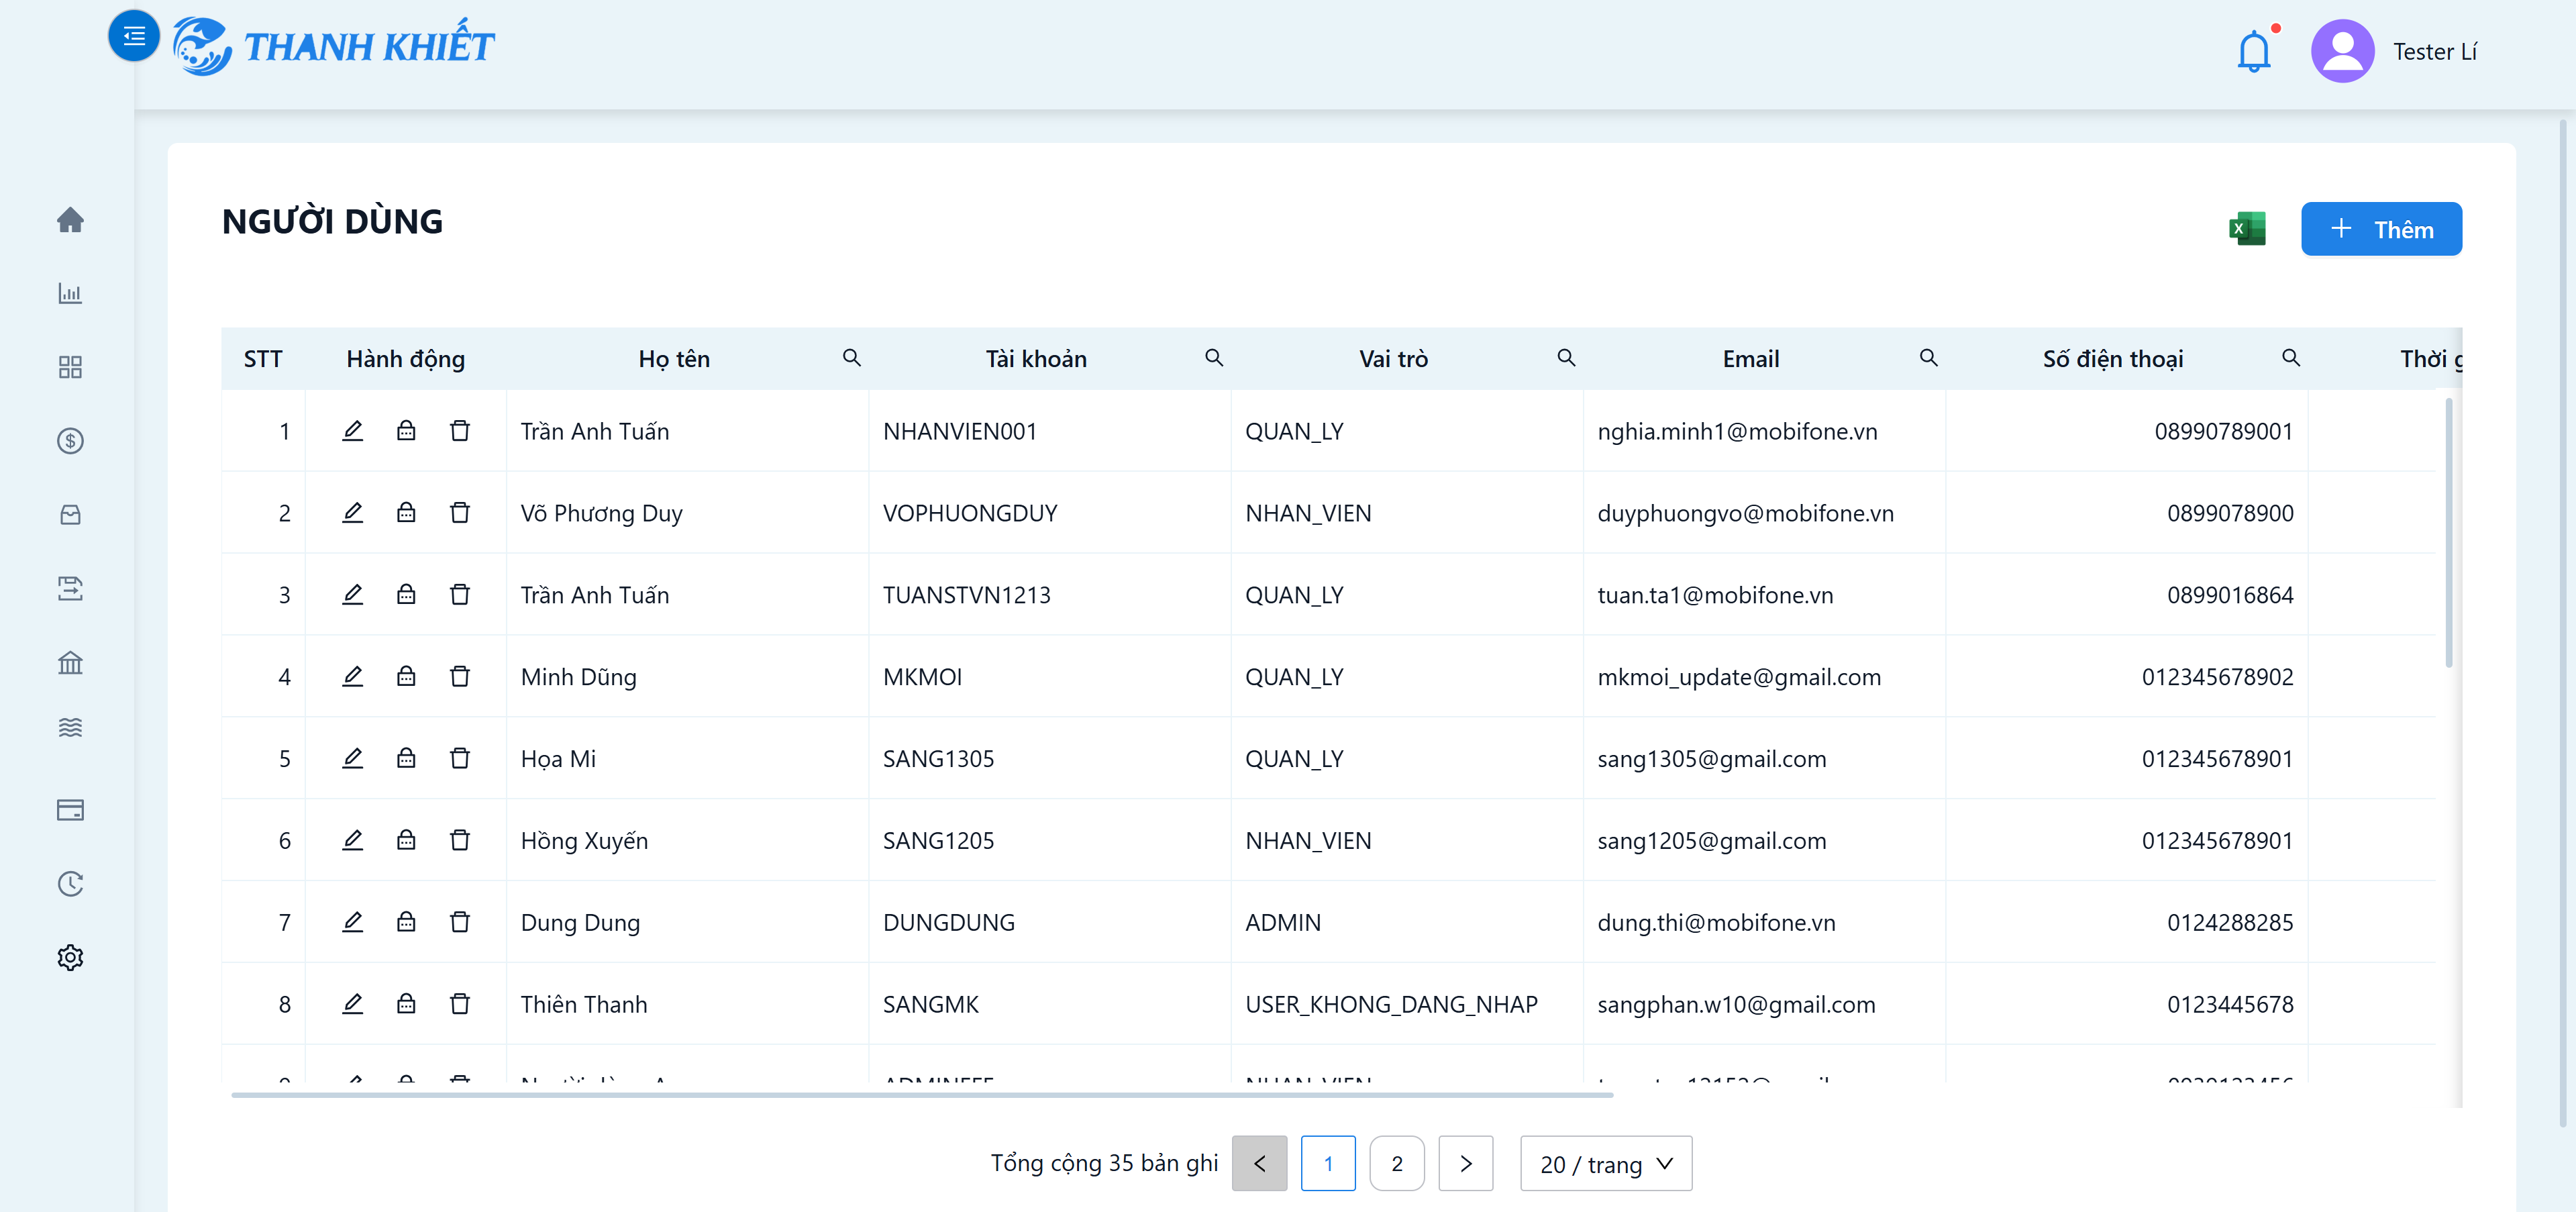
Task: Collapse the sidebar menu toggle
Action: pyautogui.click(x=134, y=36)
